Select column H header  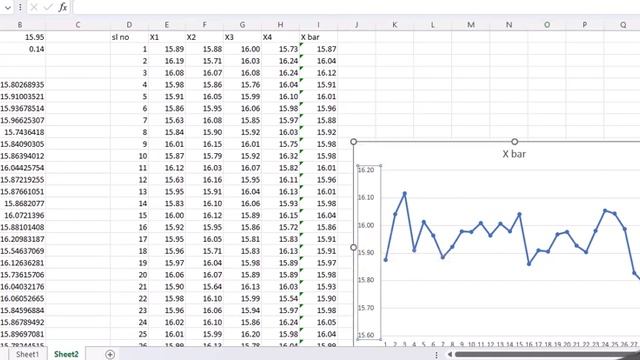[280, 25]
